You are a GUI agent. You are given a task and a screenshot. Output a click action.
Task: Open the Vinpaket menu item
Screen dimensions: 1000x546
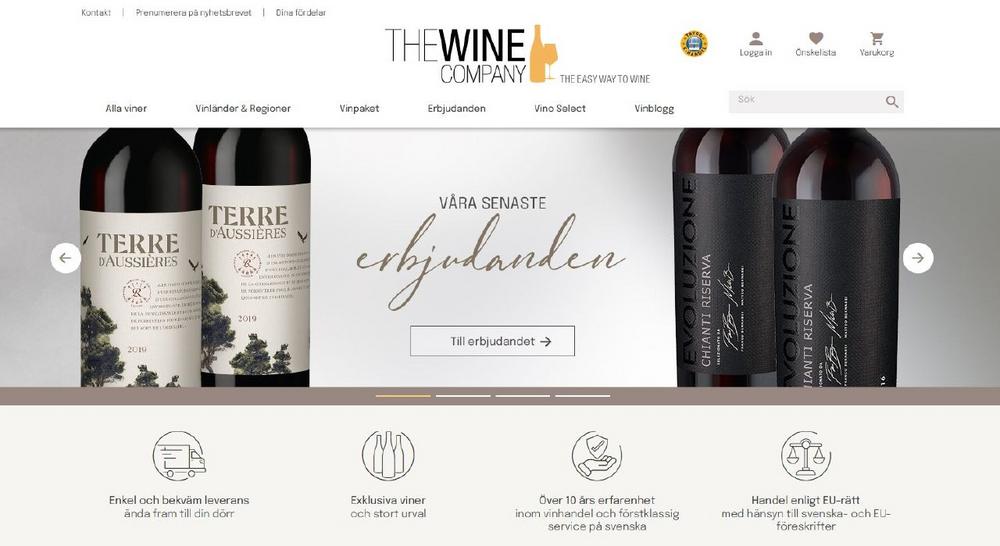click(359, 108)
